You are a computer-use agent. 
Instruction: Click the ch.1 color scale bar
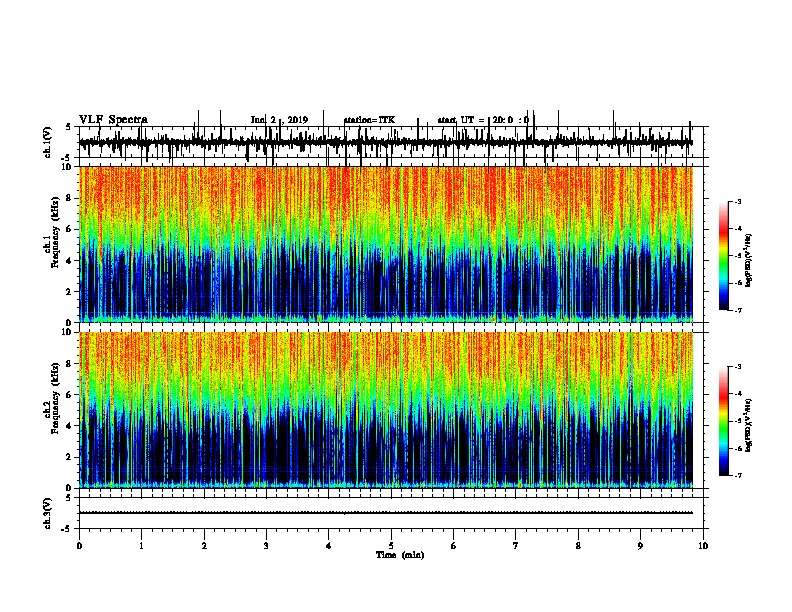(x=724, y=256)
